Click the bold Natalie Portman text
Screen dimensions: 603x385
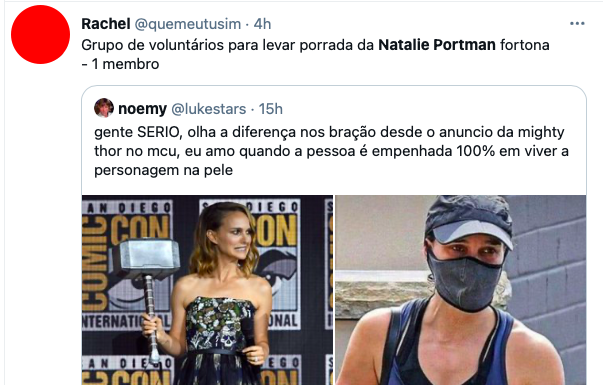pos(437,45)
